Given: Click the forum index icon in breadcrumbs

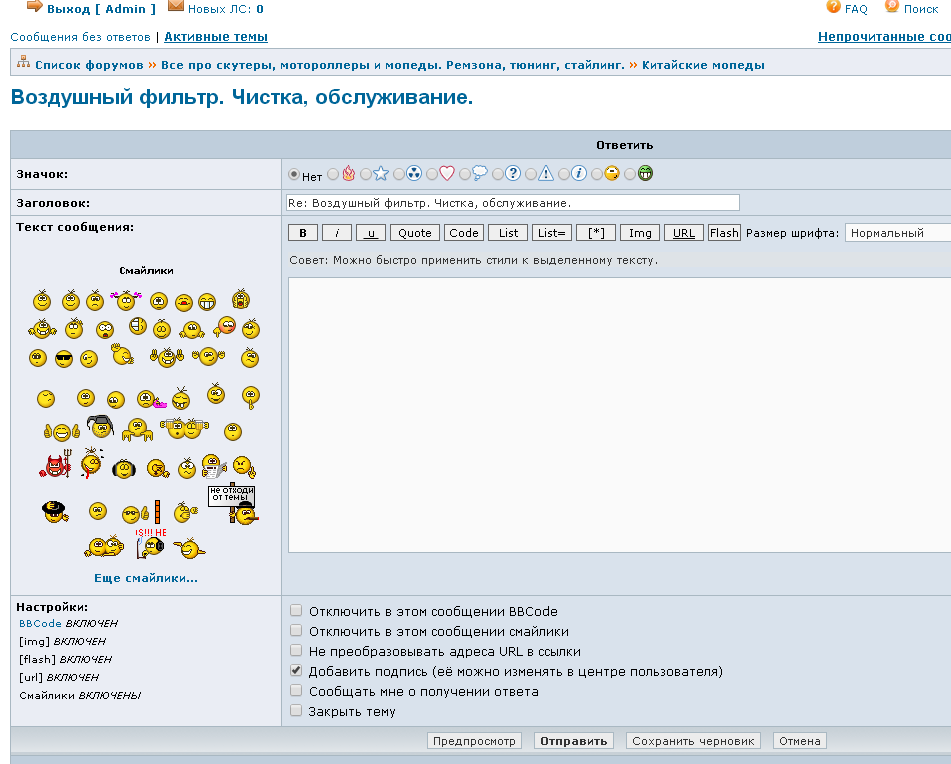Looking at the screenshot, I should (x=23, y=64).
